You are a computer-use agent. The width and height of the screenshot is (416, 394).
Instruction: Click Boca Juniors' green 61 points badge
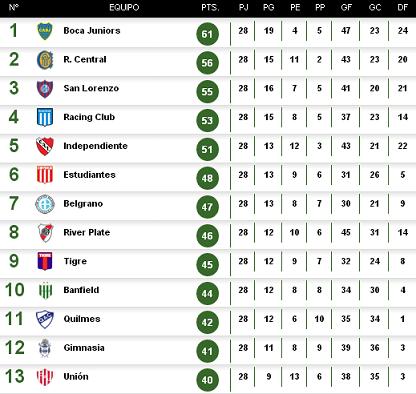[x=207, y=34]
